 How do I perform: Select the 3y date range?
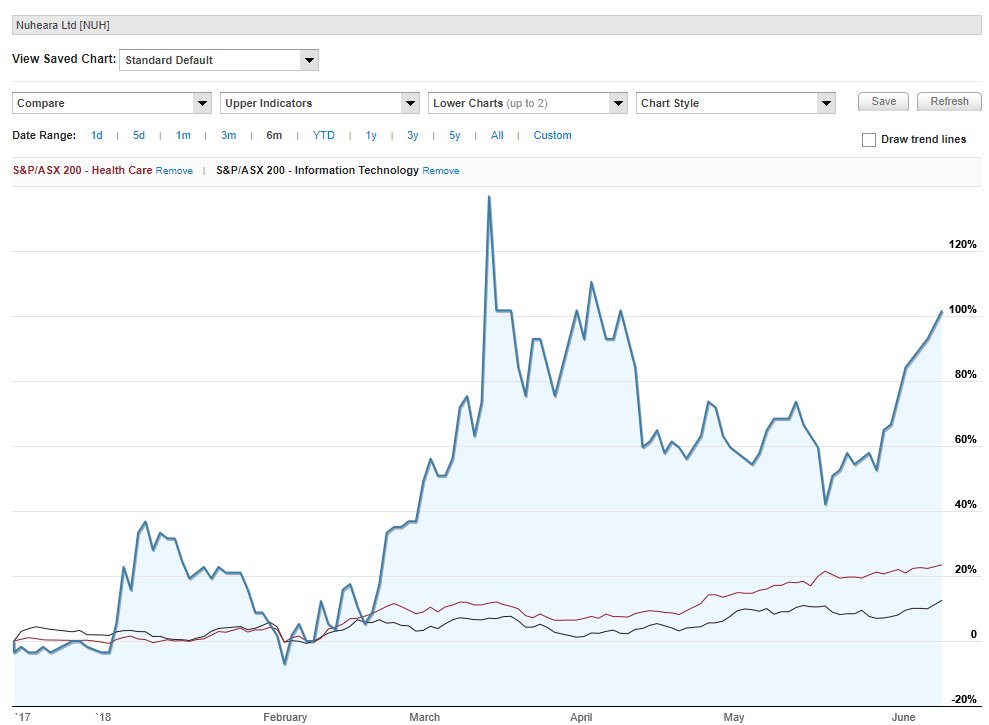[x=413, y=135]
